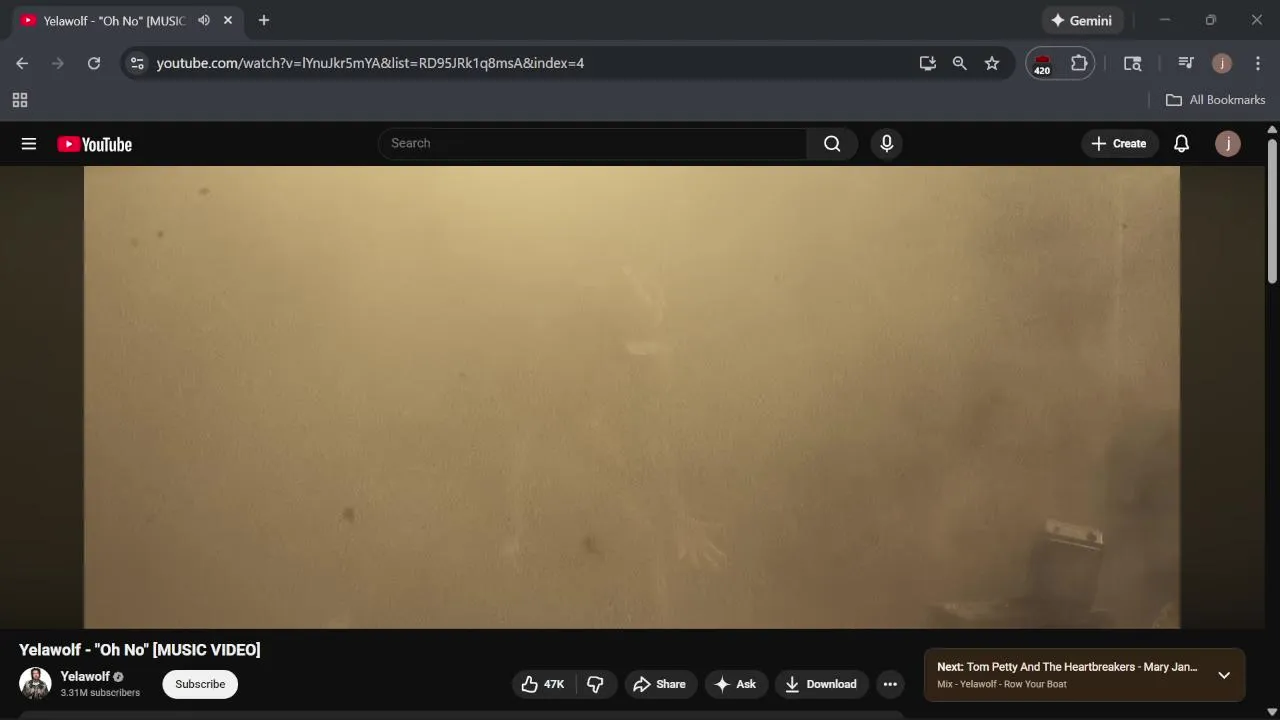Click the Share button

tap(660, 684)
